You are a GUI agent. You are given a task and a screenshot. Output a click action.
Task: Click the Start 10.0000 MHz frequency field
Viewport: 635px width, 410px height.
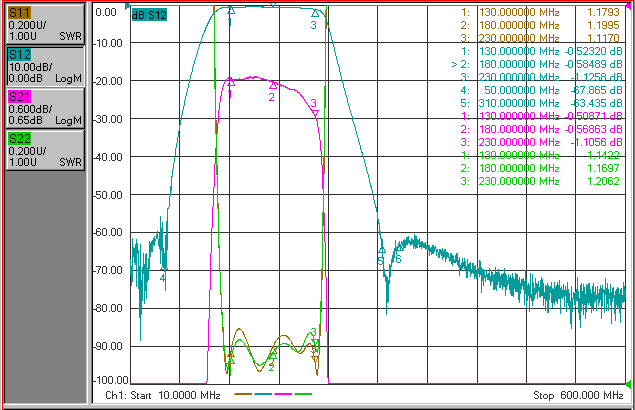coord(163,395)
